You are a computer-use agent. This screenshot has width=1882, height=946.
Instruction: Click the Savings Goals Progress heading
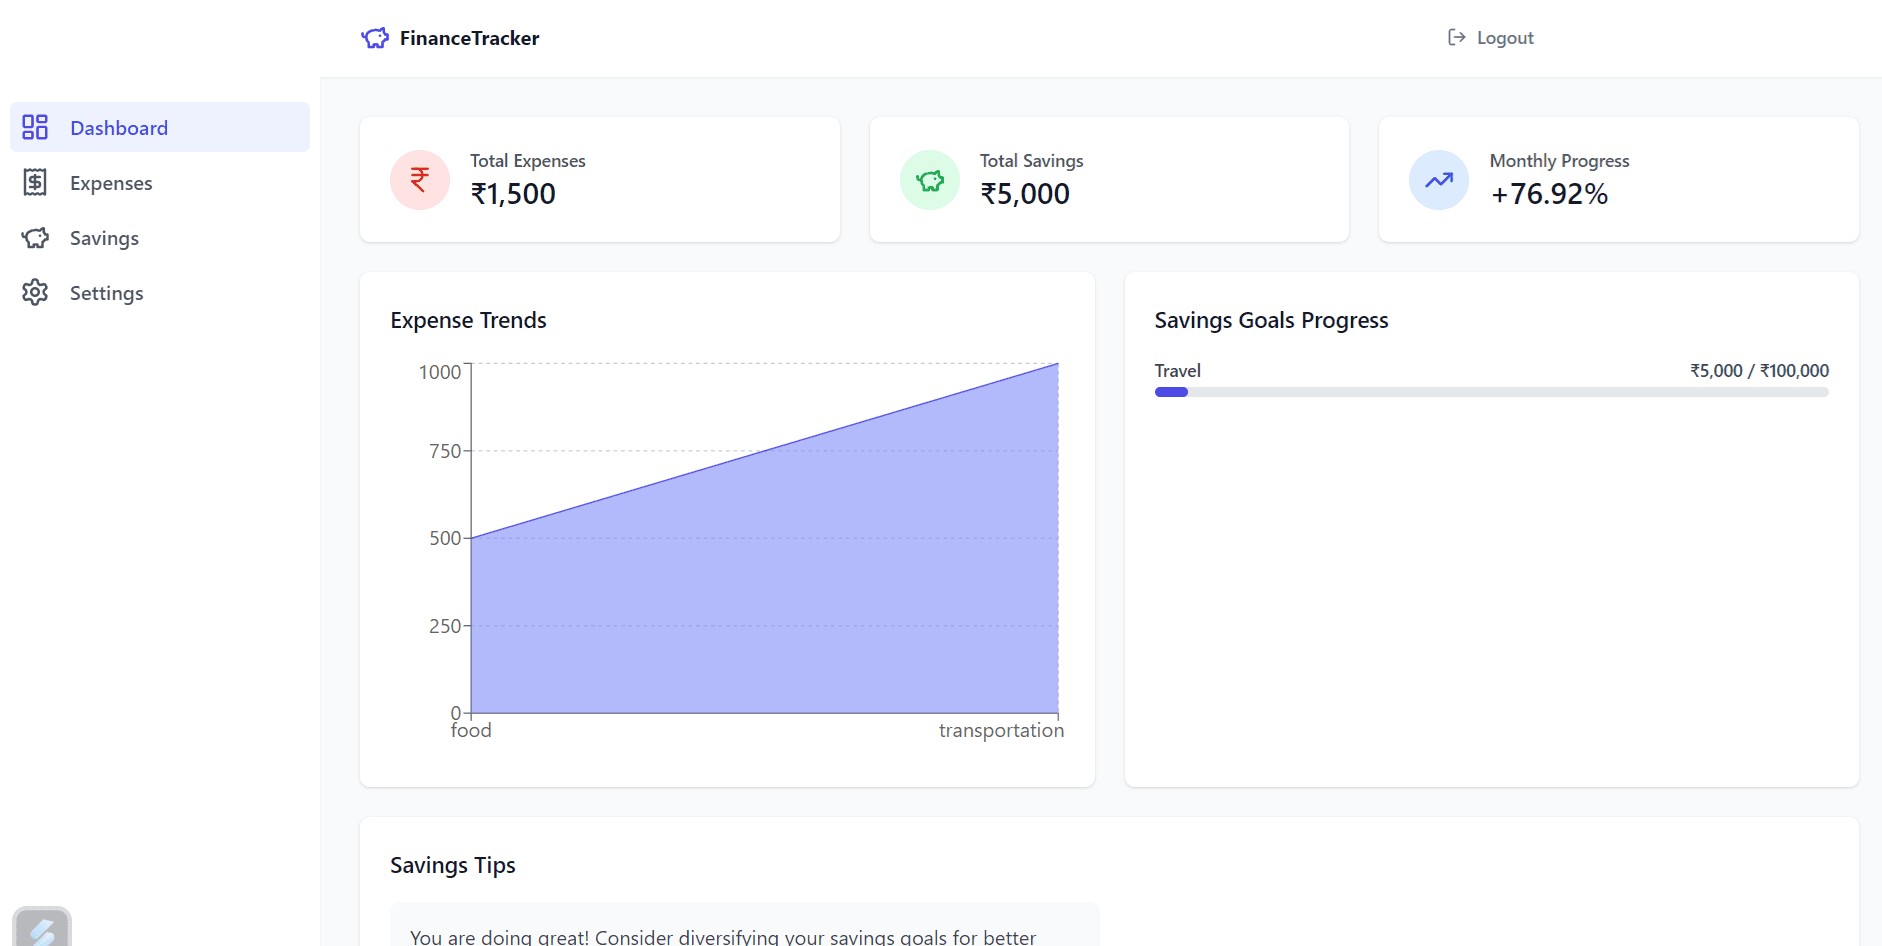pyautogui.click(x=1271, y=320)
